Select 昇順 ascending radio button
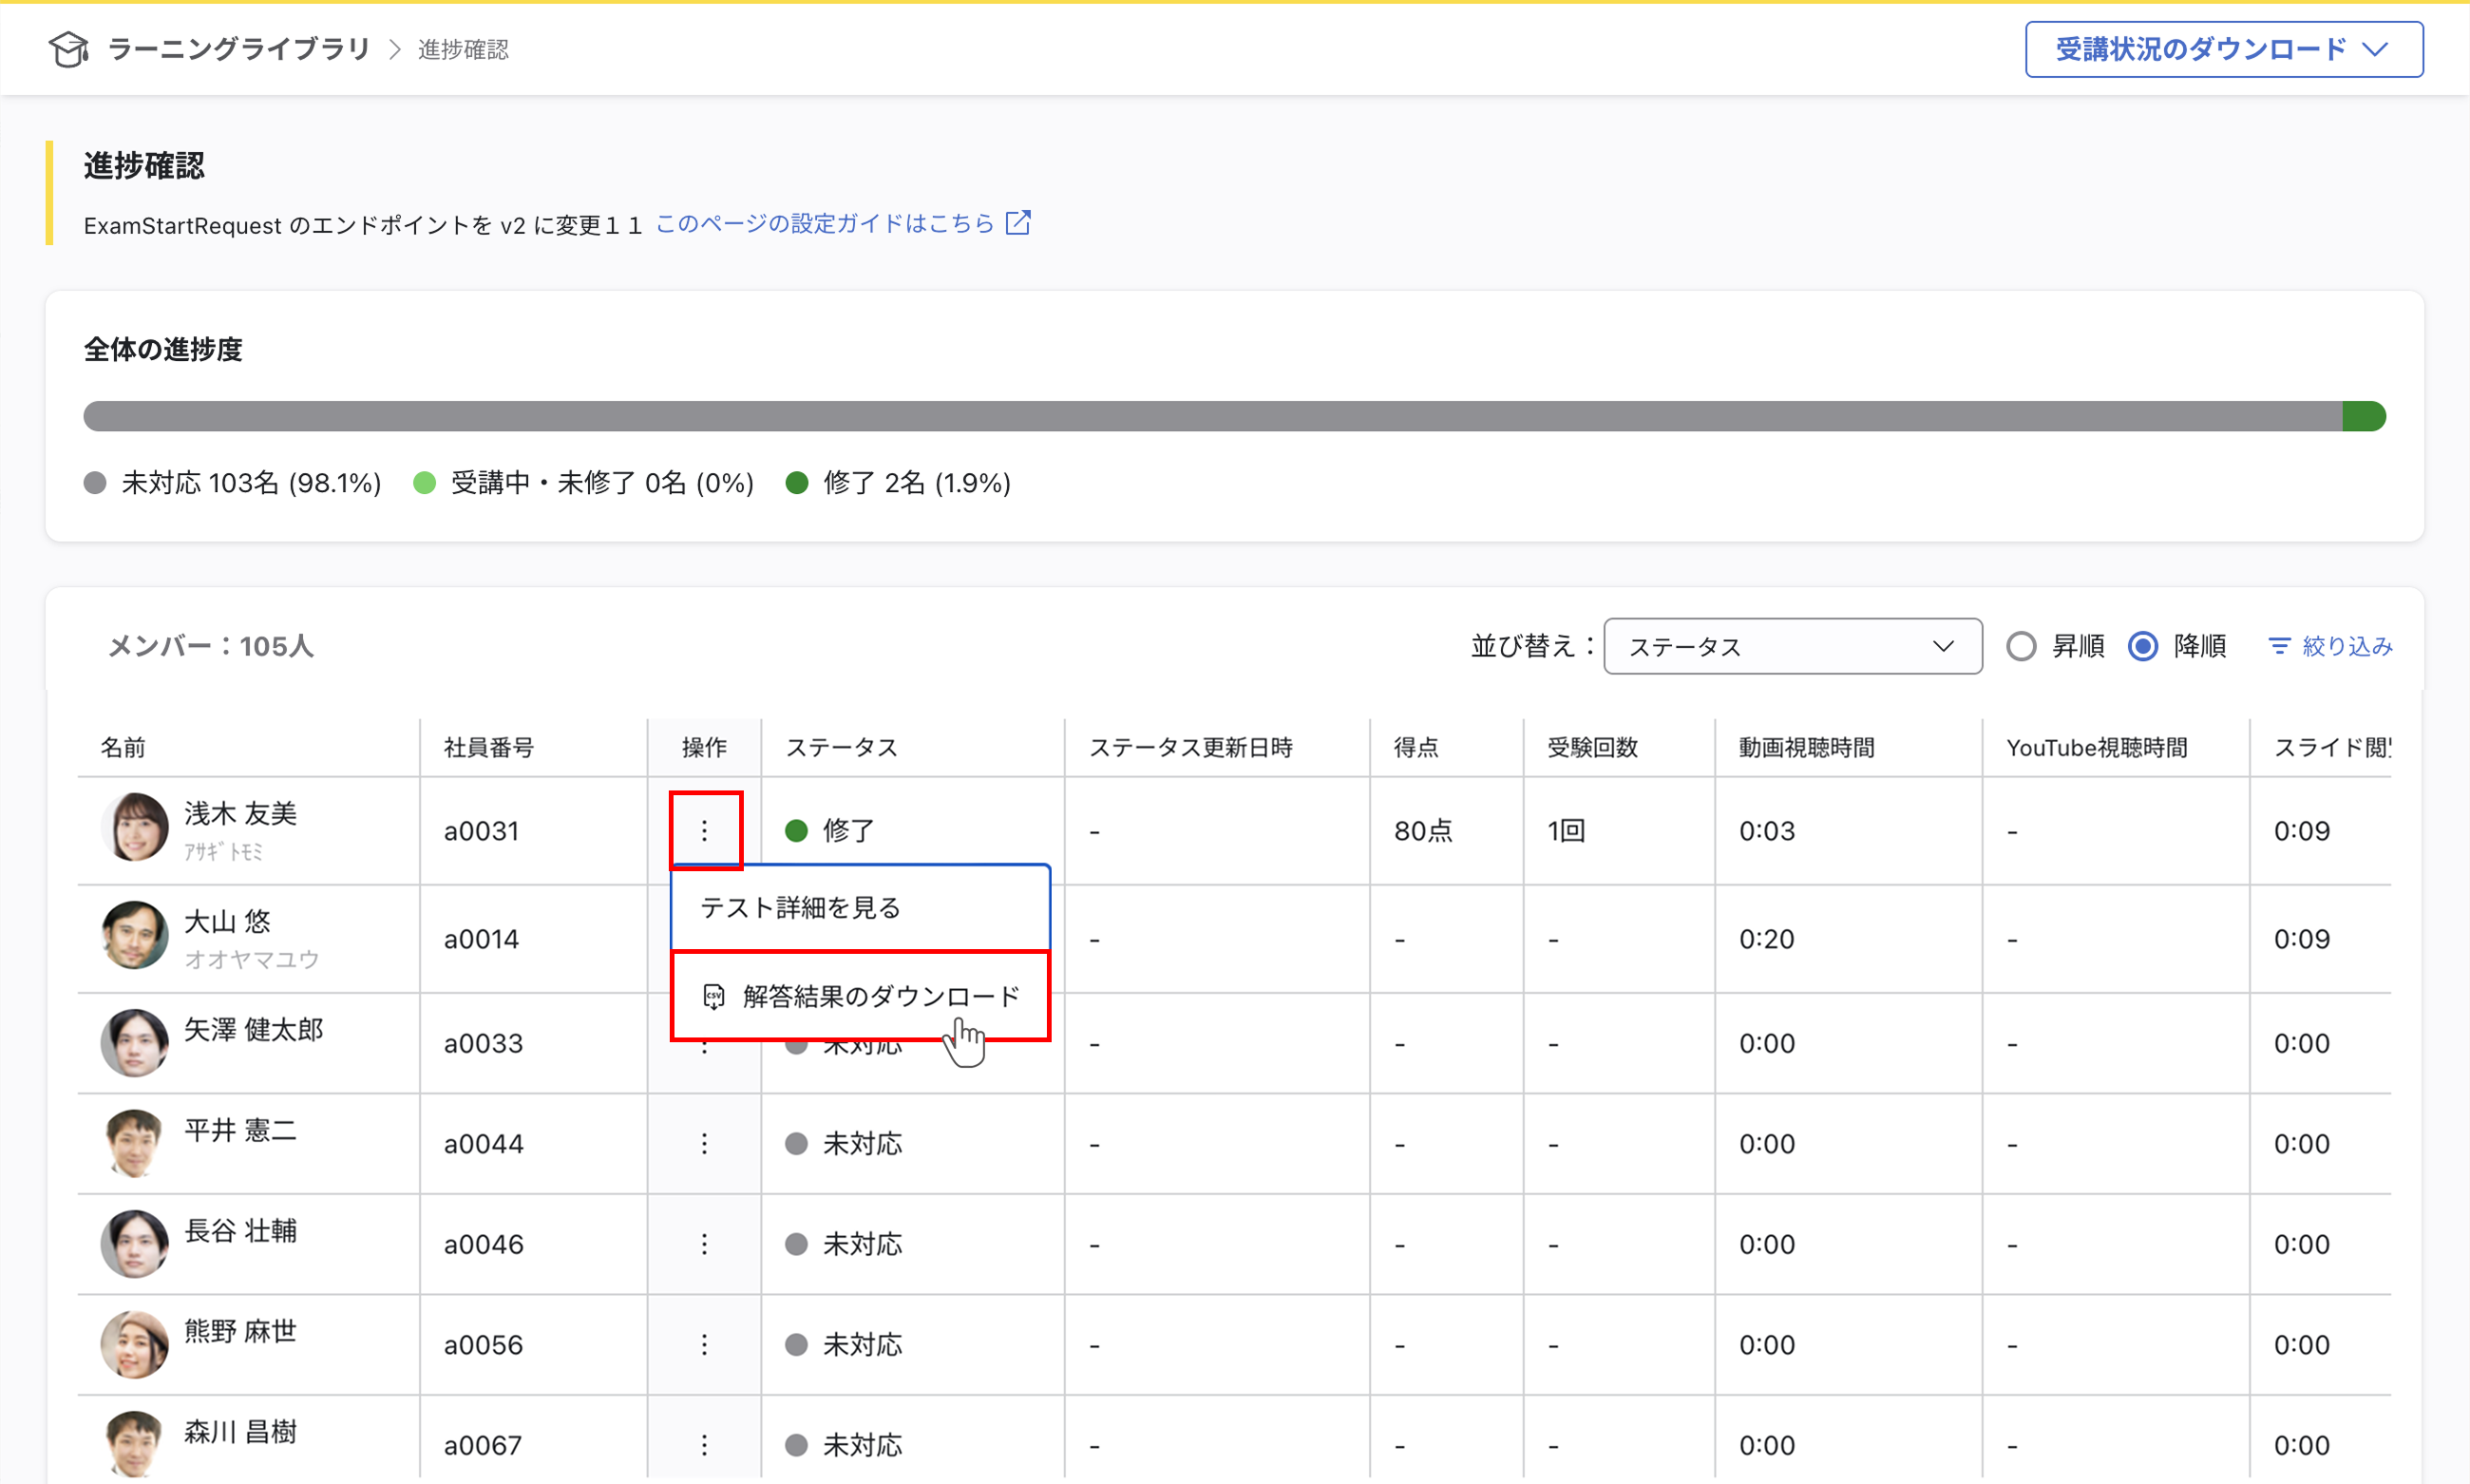 [x=2020, y=646]
